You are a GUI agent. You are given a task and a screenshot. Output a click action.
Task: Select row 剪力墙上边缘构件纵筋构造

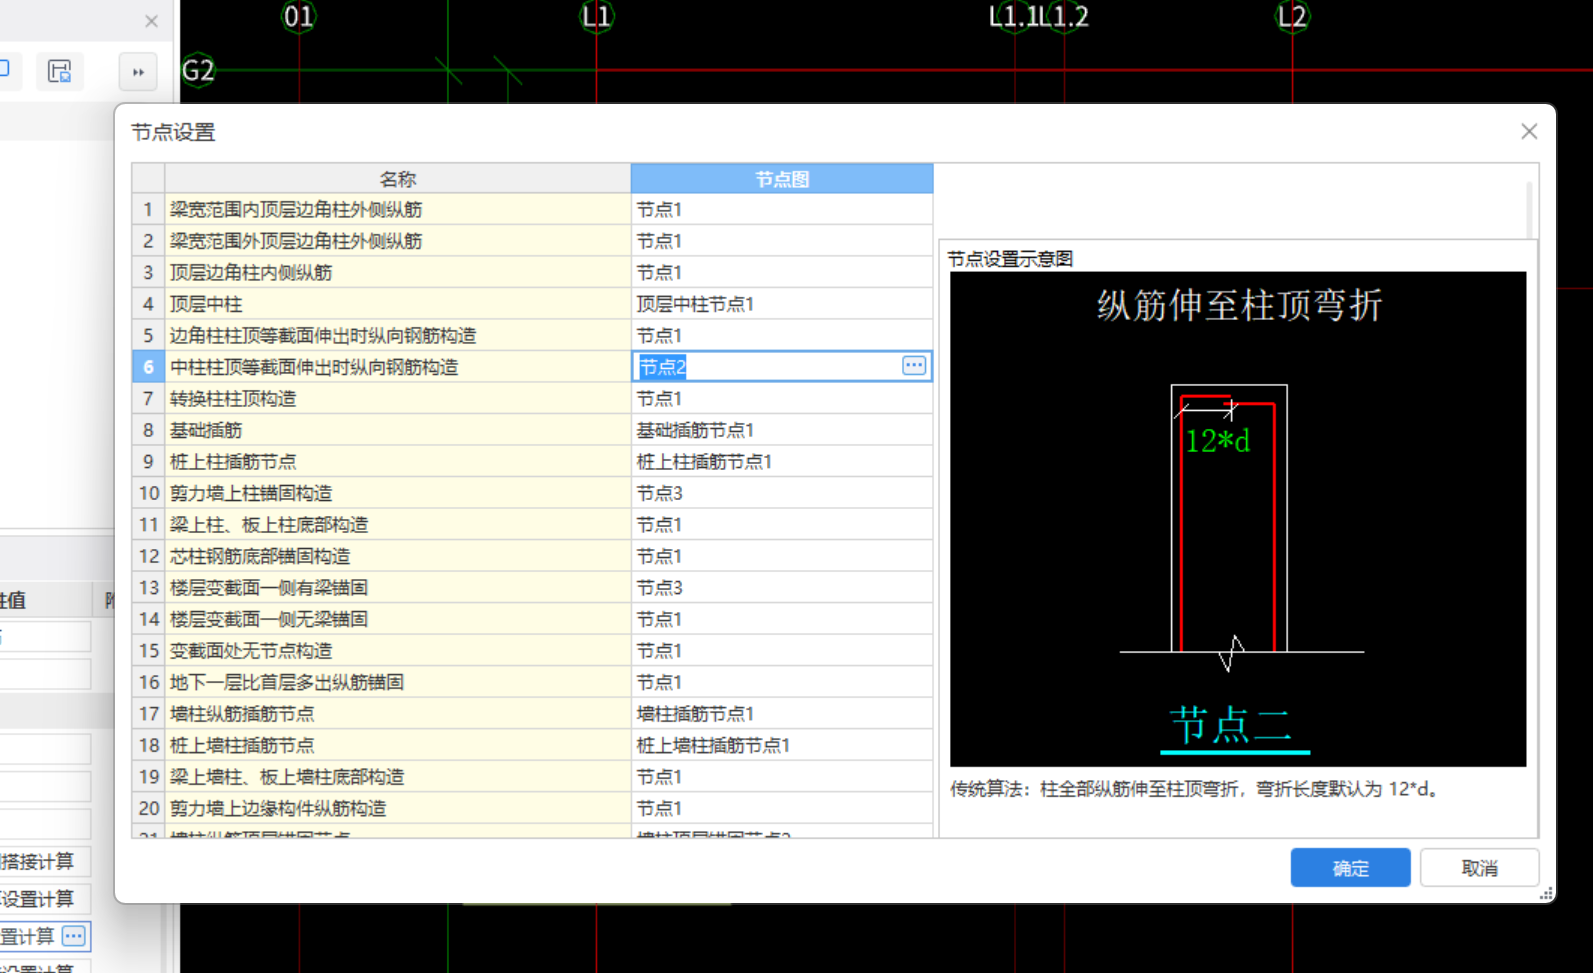tap(397, 808)
